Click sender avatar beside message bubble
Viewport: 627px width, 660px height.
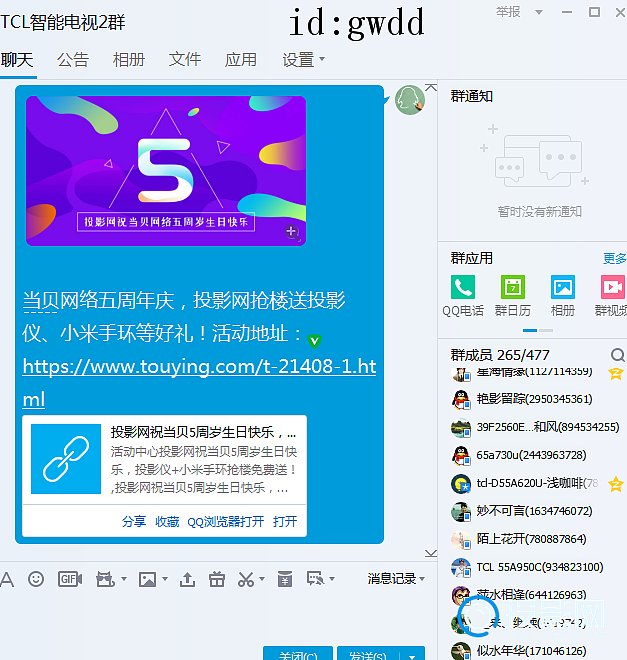point(410,100)
